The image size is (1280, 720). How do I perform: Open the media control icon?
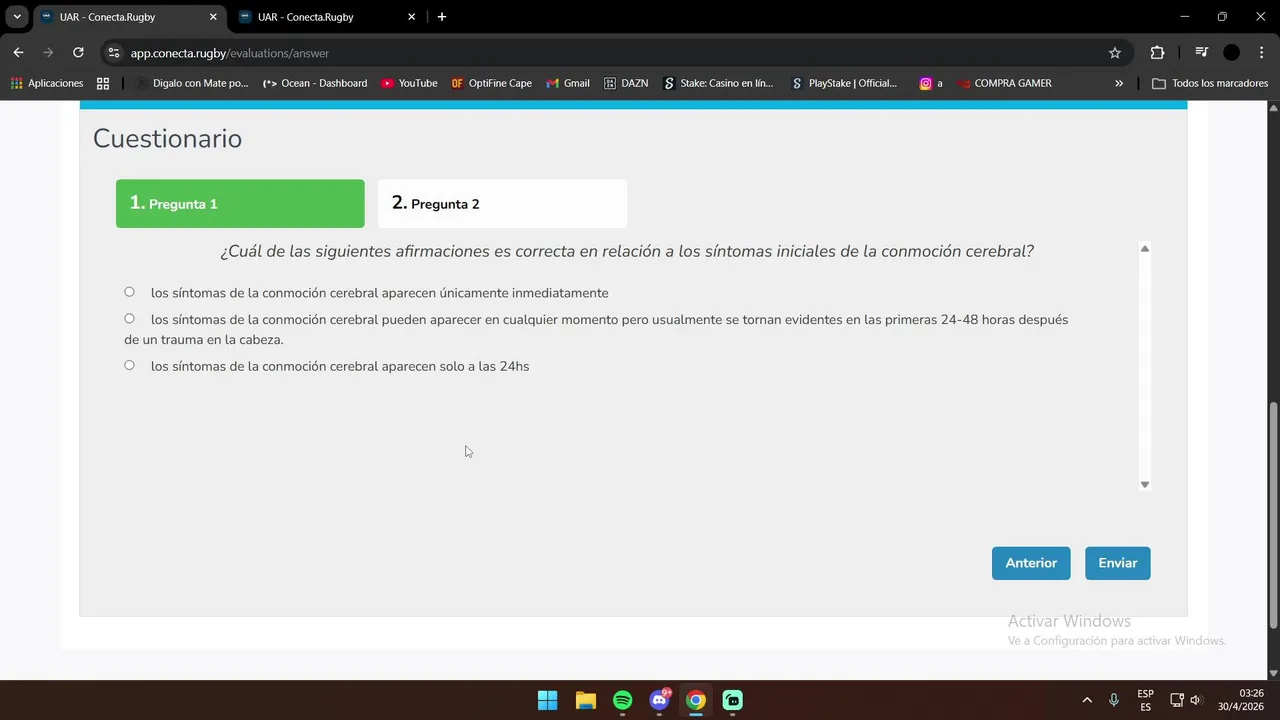[x=1201, y=53]
